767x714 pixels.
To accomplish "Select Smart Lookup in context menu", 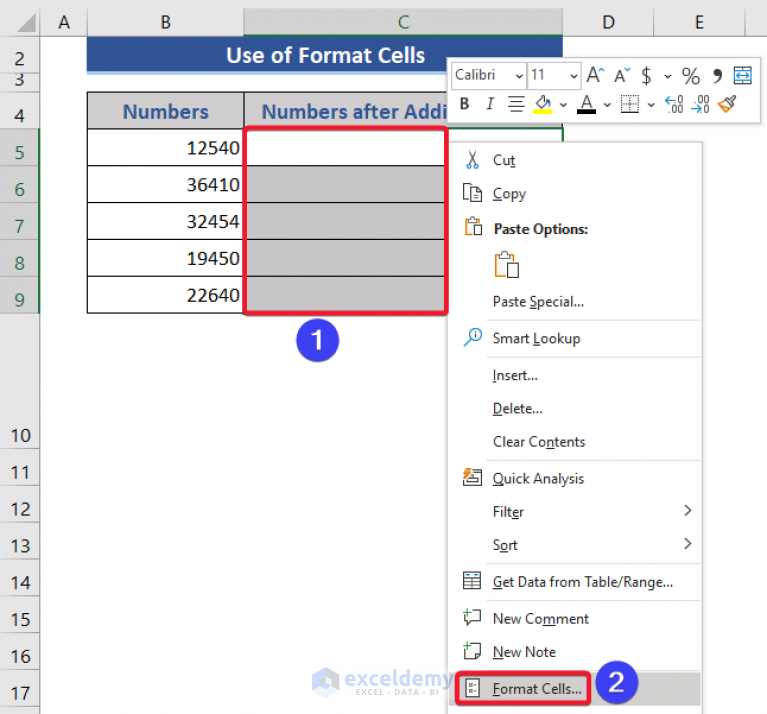I will [575, 338].
